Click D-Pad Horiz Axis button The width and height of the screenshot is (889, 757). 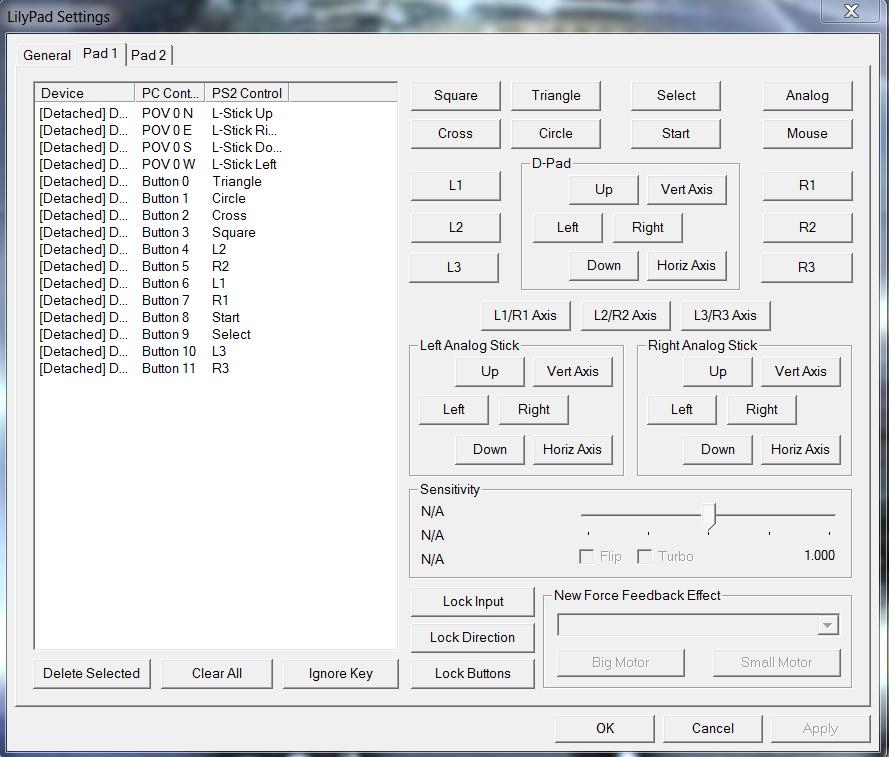[687, 265]
